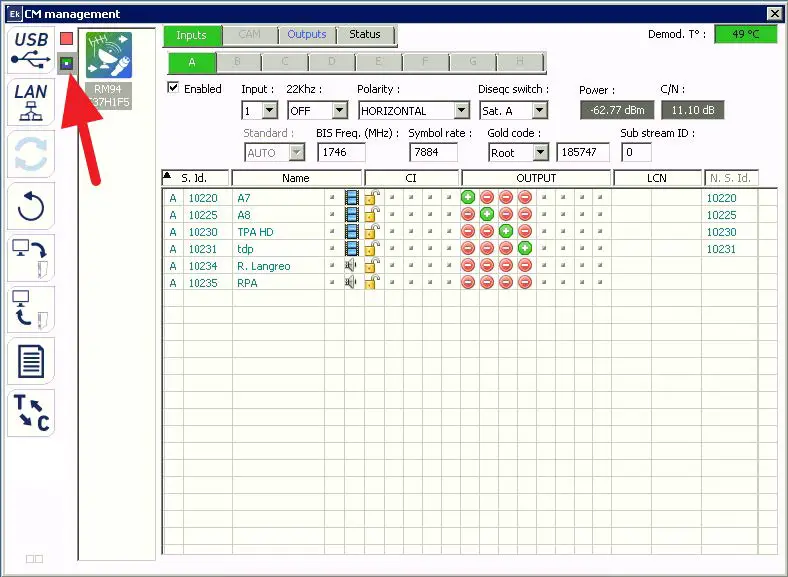Image resolution: width=788 pixels, height=577 pixels.
Task: Enable fourth output for RPA
Action: tap(525, 282)
